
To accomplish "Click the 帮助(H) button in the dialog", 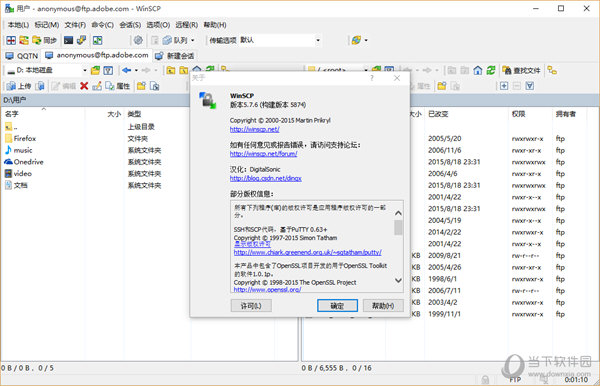I will coord(383,306).
